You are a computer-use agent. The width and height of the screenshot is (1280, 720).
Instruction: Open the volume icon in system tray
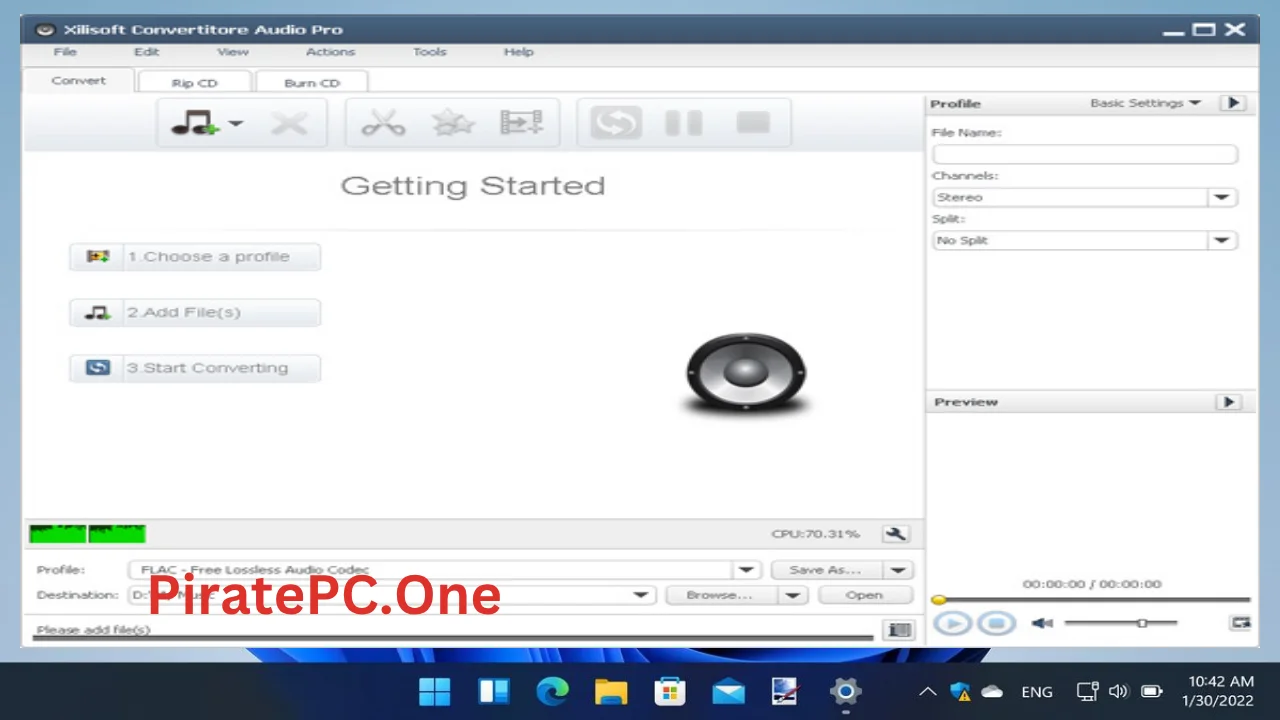pos(1119,691)
